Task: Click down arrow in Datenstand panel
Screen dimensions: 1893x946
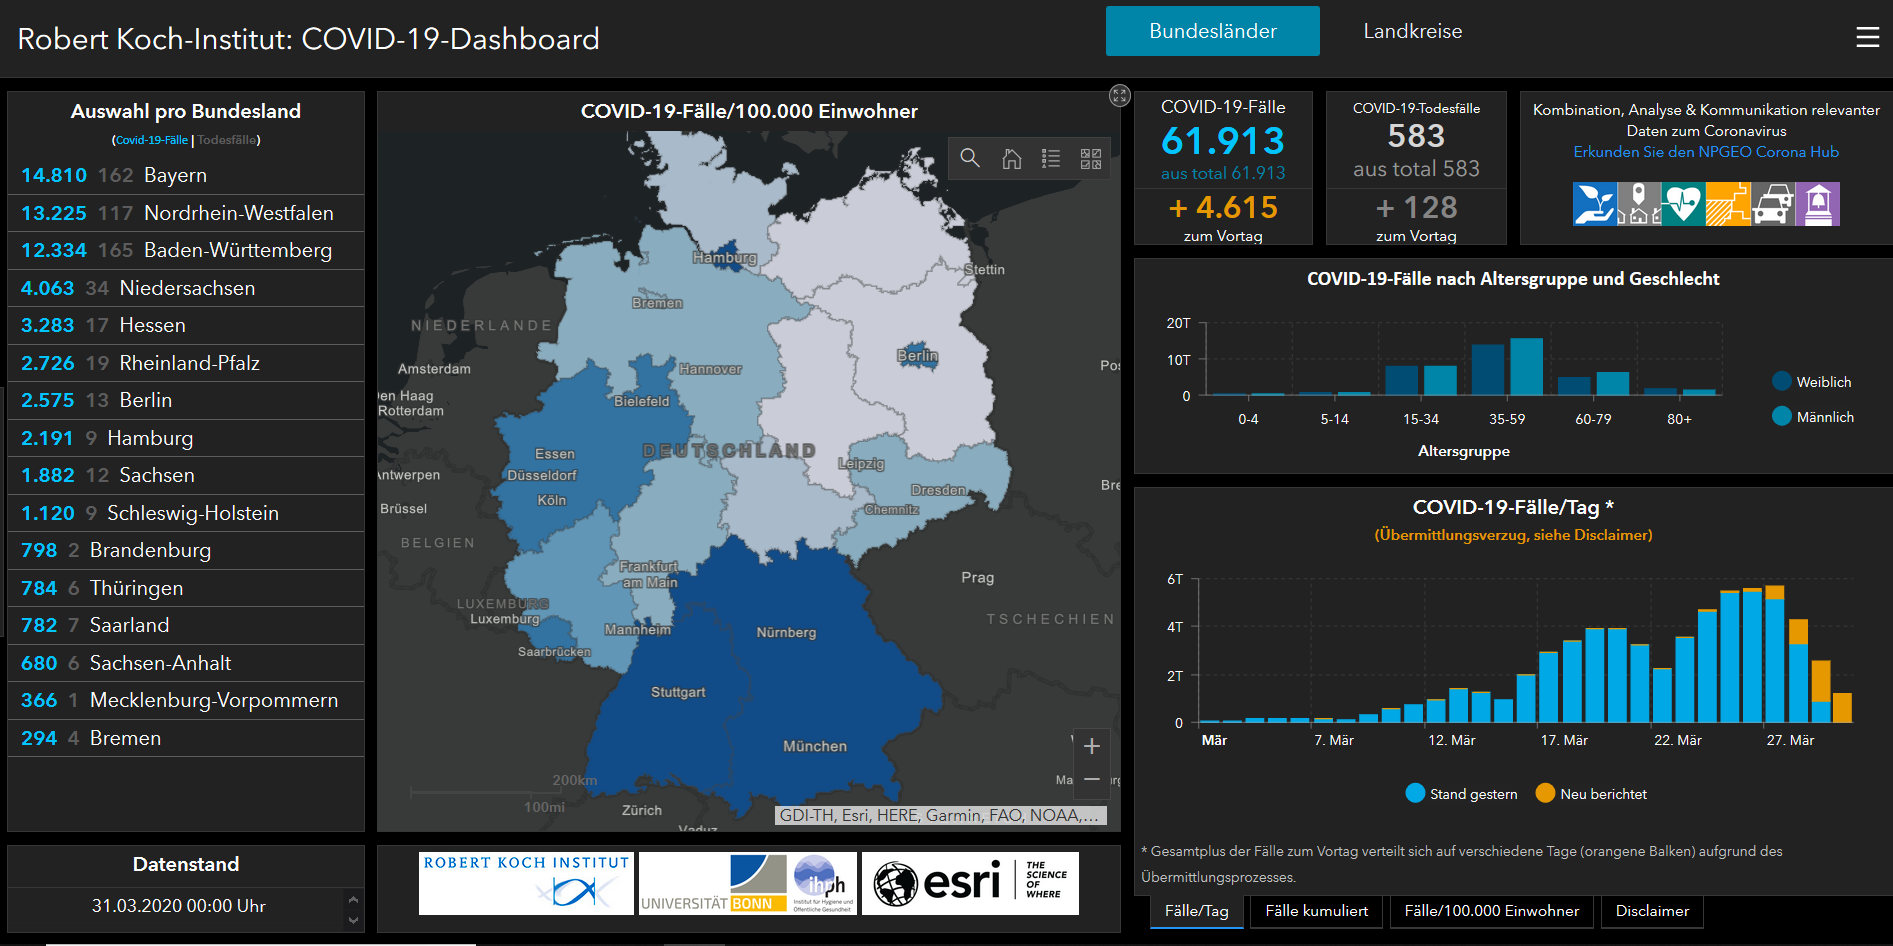Action: (353, 920)
